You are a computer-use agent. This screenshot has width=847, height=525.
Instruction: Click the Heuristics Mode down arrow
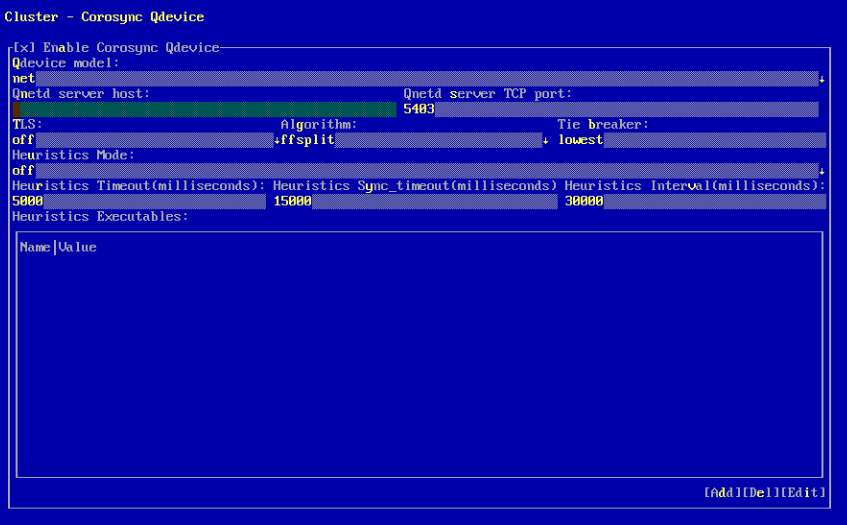pos(821,171)
